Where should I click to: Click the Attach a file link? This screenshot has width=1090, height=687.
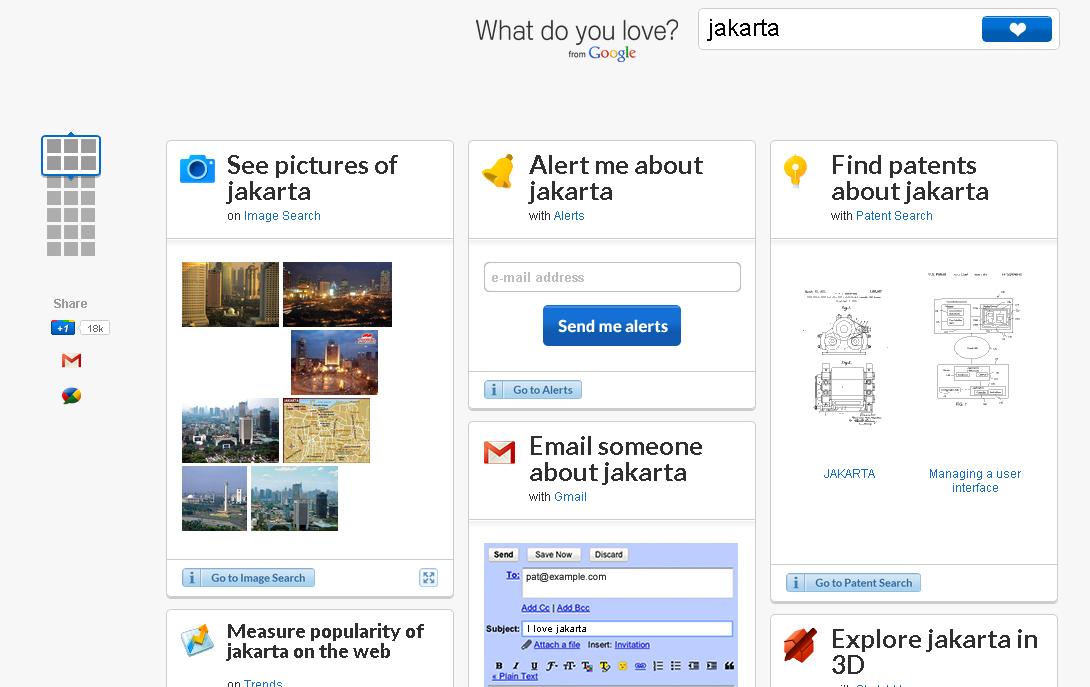coord(557,645)
